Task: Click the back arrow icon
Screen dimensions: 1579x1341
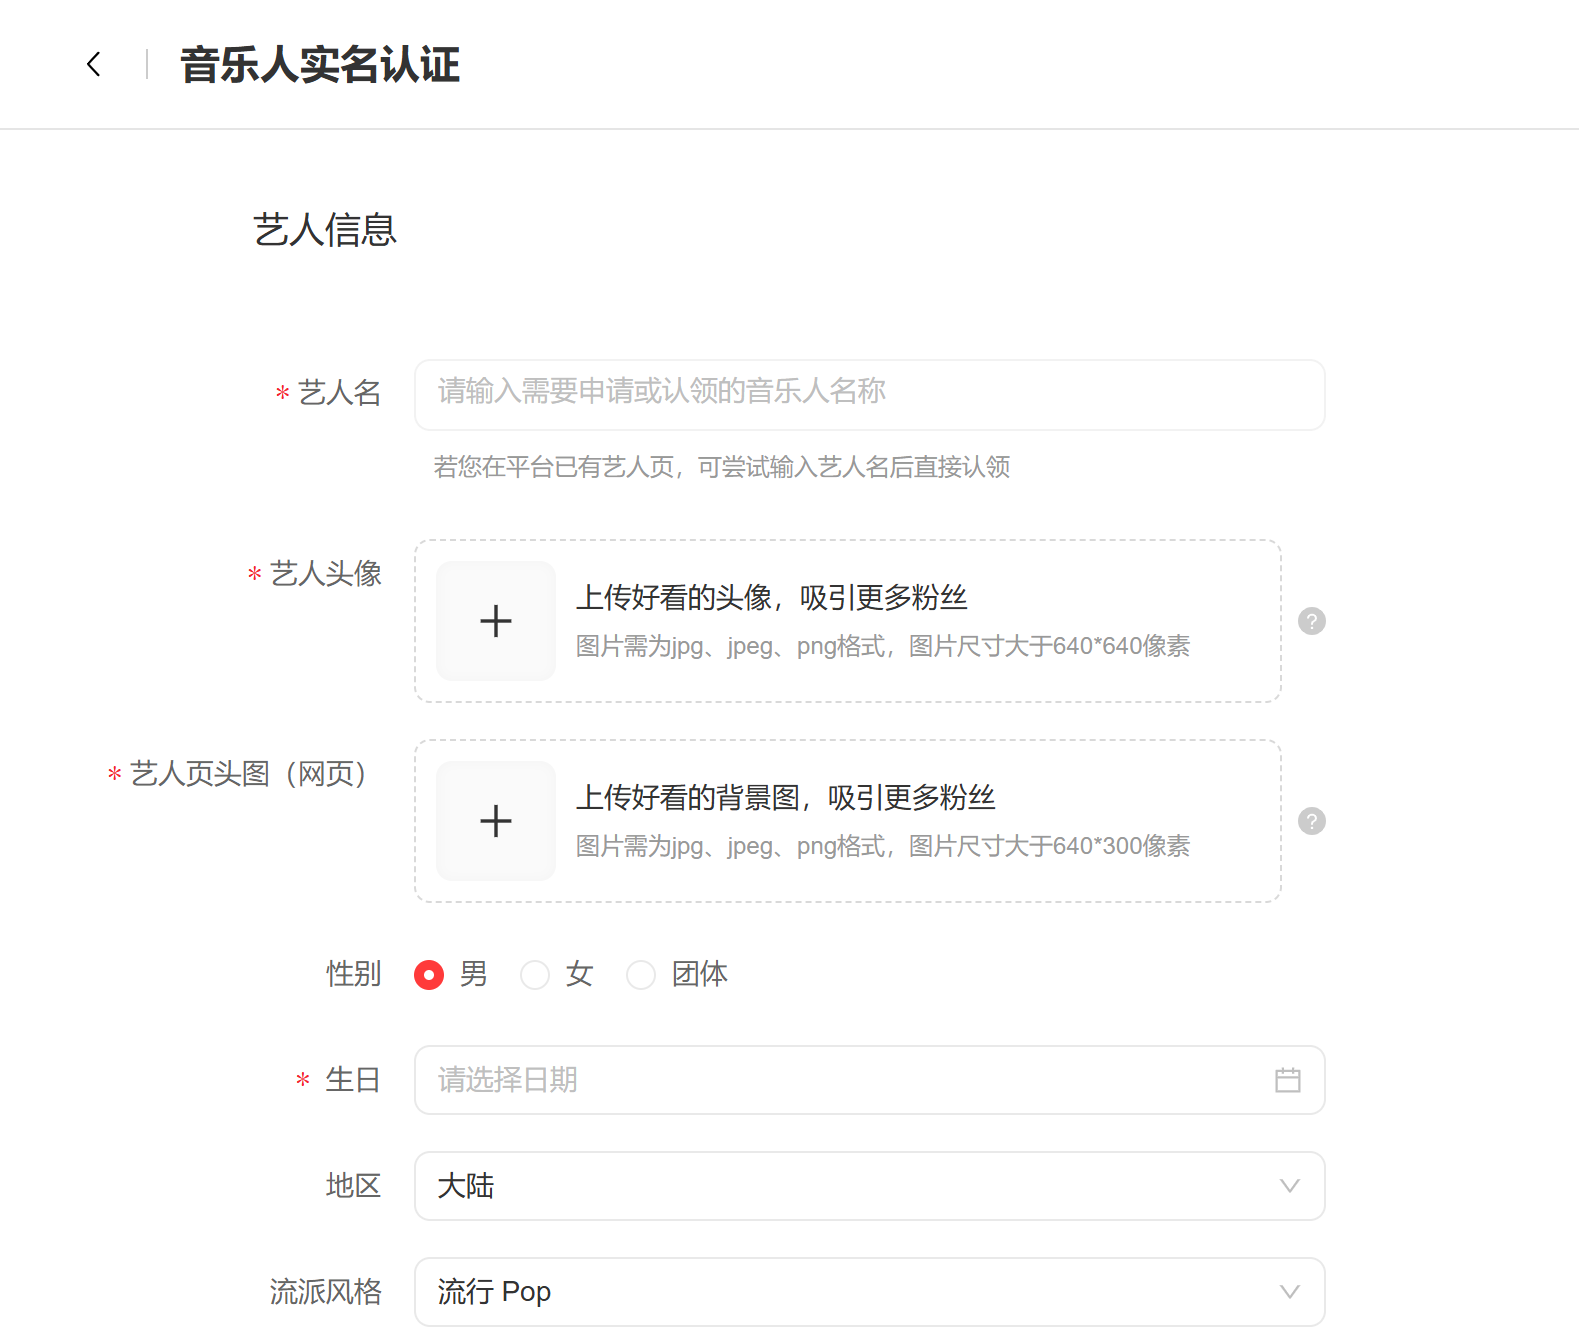Action: 94,65
